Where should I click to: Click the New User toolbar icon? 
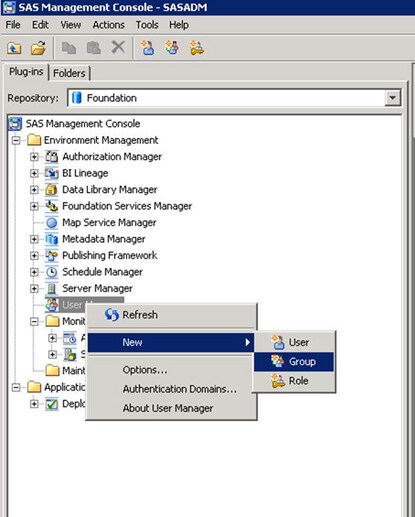(148, 48)
